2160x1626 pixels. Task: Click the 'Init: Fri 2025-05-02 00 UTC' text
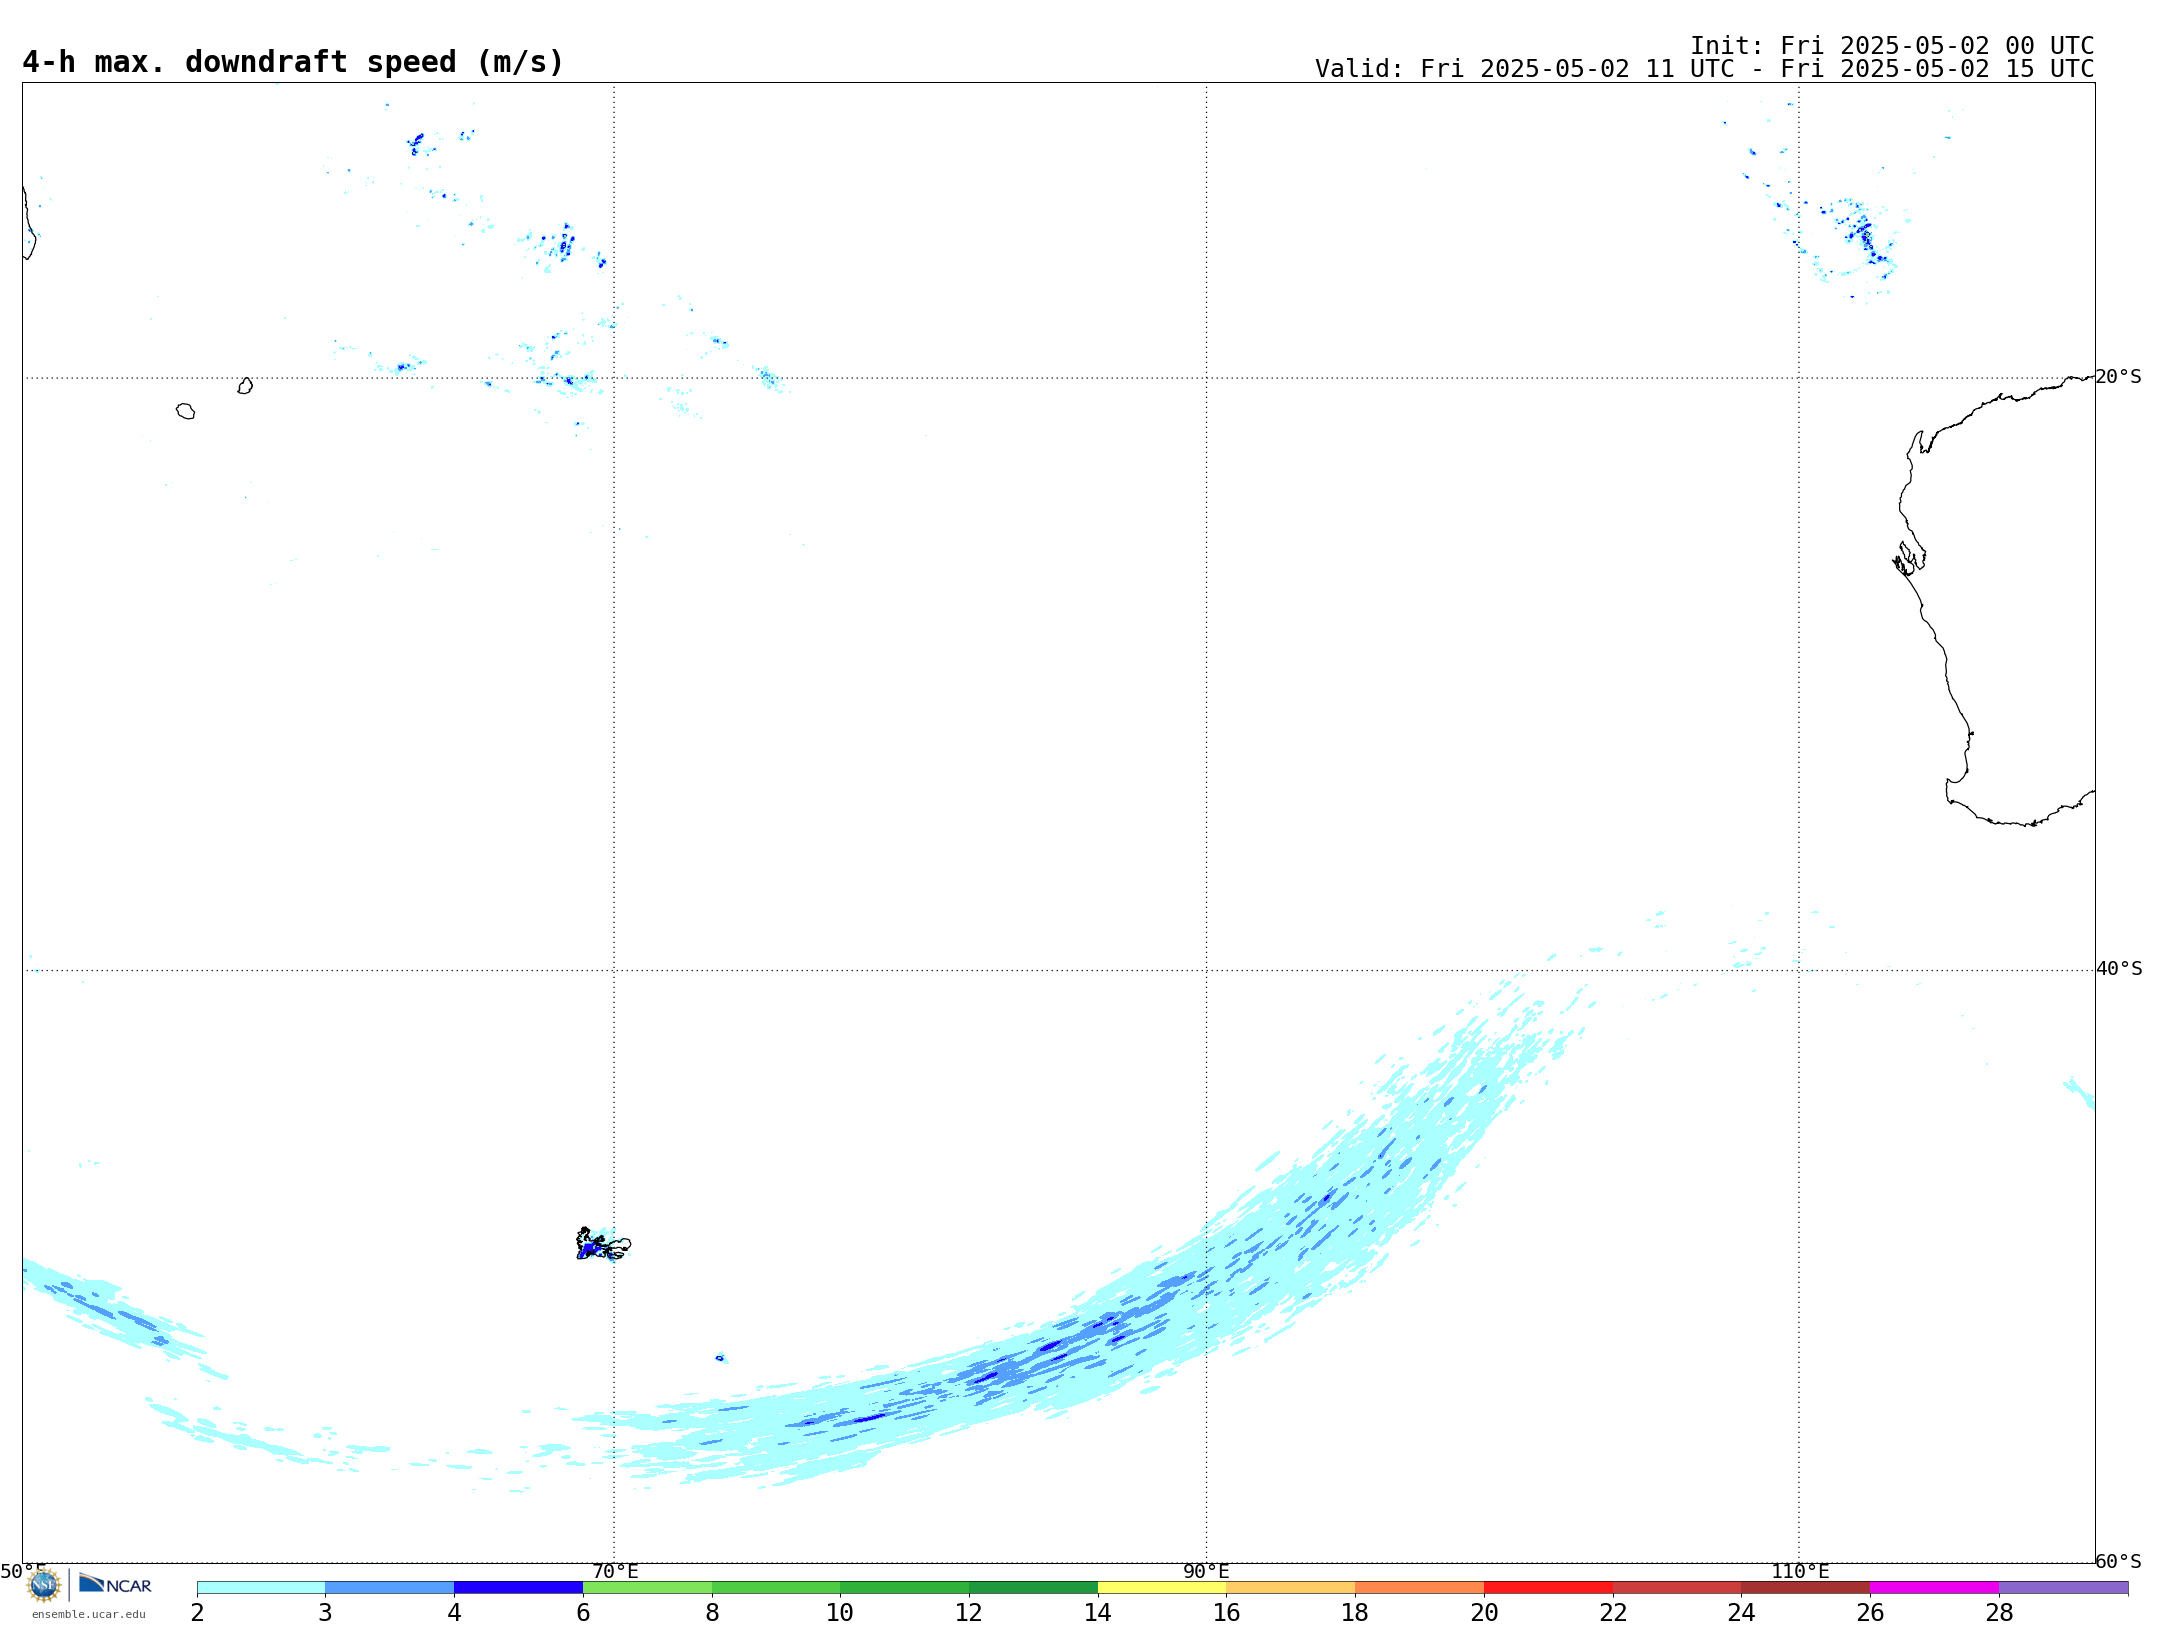[x=1892, y=46]
